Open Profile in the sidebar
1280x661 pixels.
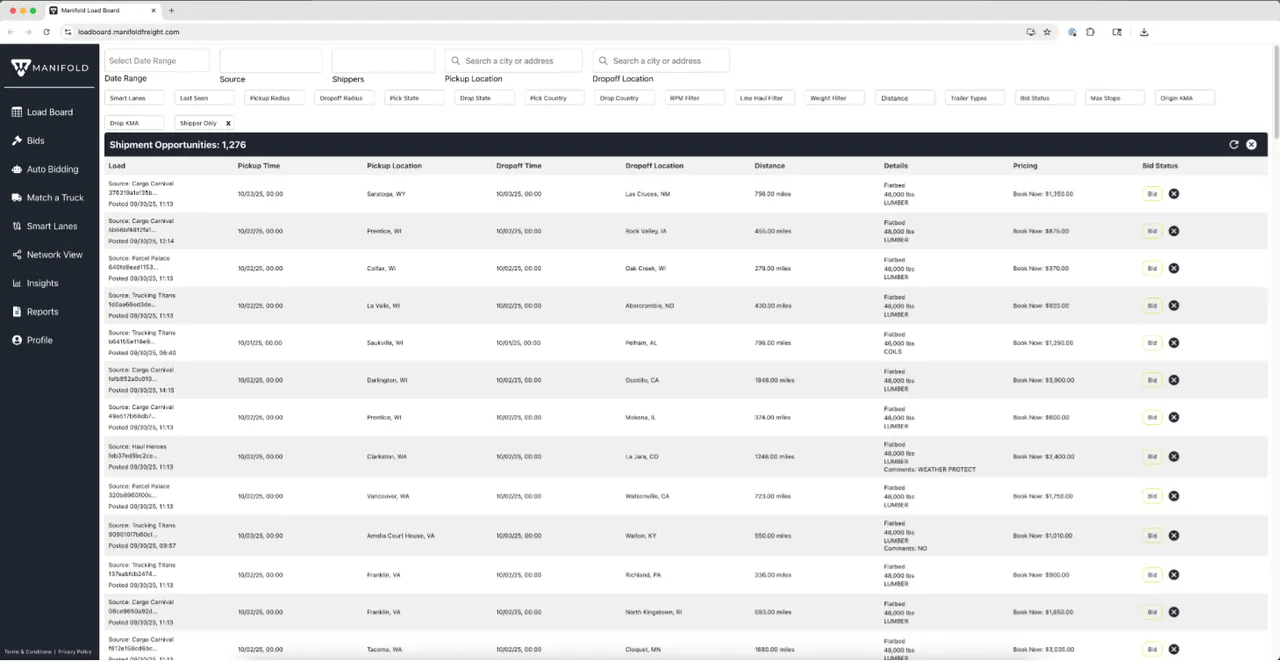(x=32, y=340)
